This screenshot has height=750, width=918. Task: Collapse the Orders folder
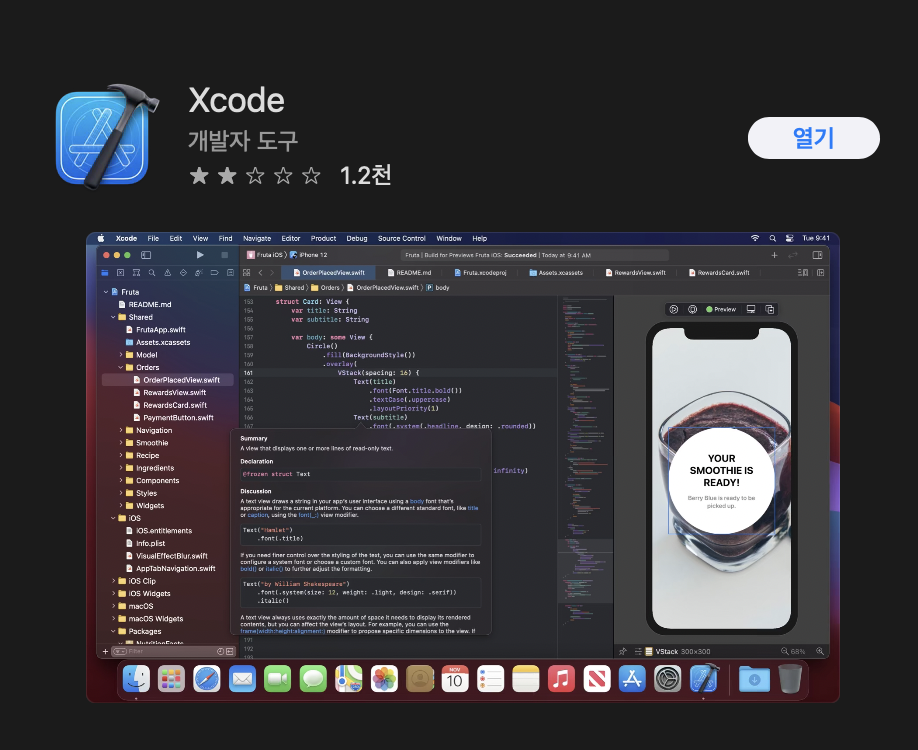pyautogui.click(x=121, y=367)
